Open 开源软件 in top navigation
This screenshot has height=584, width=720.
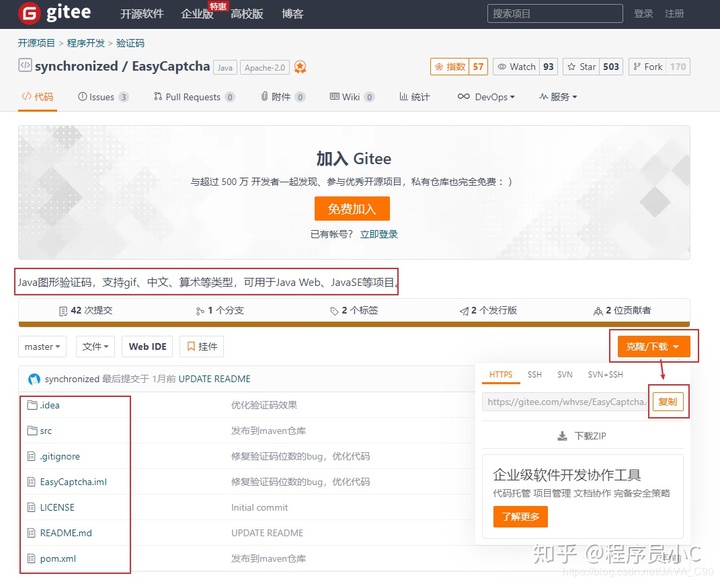[x=142, y=14]
